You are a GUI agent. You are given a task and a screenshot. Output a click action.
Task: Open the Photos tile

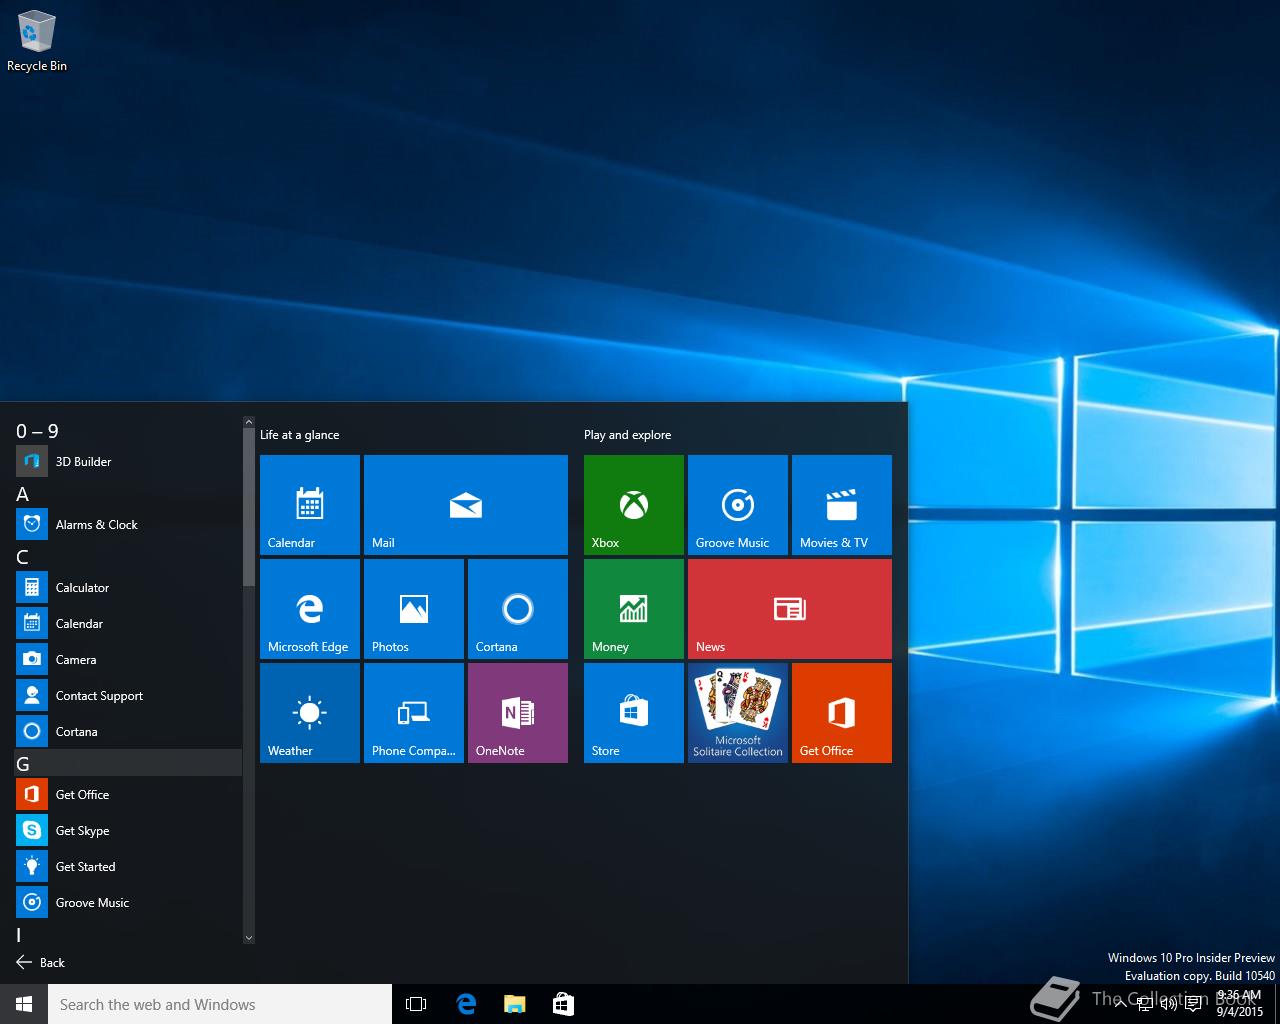tap(414, 609)
